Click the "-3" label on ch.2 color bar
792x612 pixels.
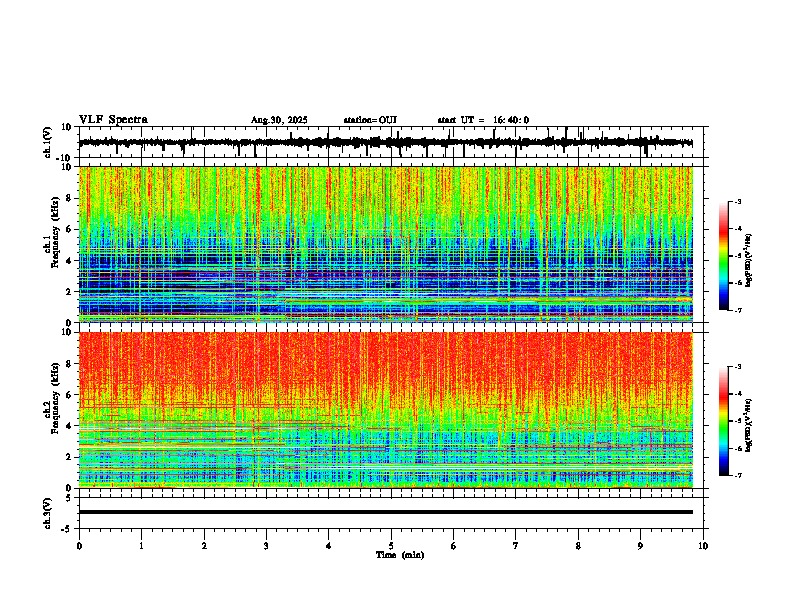(x=737, y=367)
